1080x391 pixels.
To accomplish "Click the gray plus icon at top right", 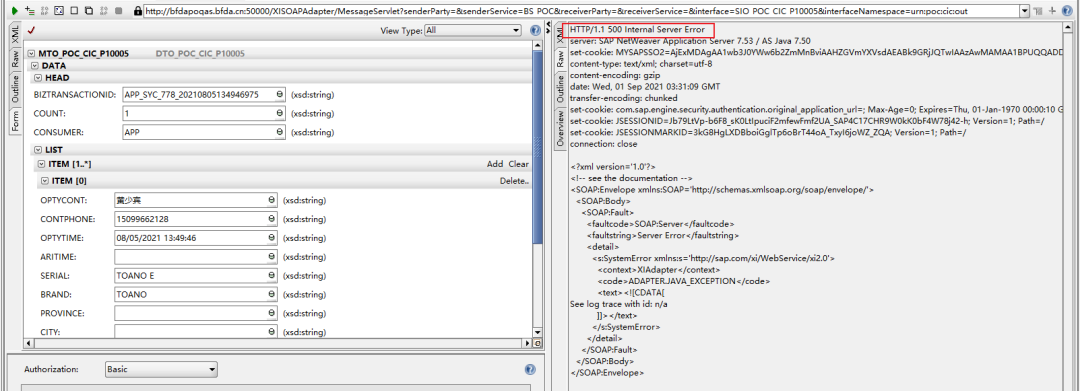I will 1052,11.
